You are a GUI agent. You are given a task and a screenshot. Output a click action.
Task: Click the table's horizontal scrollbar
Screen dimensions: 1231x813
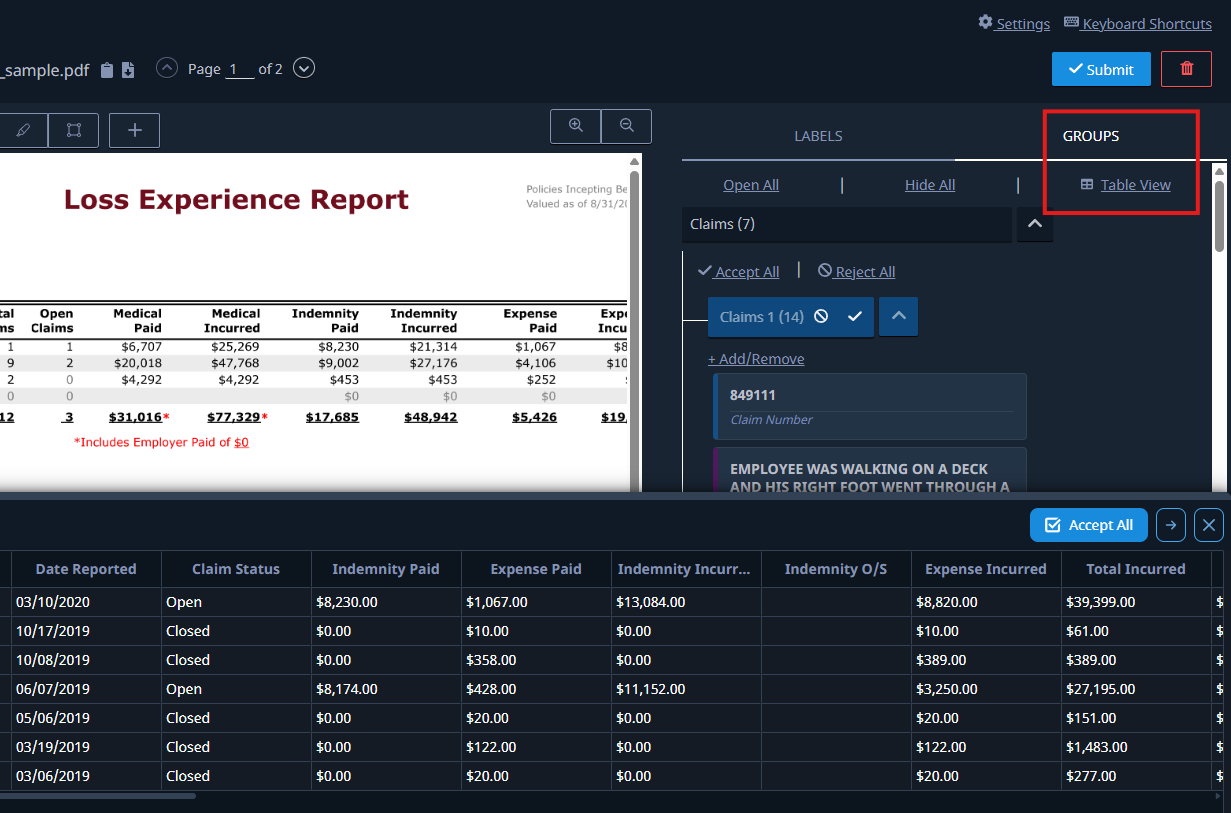point(98,796)
